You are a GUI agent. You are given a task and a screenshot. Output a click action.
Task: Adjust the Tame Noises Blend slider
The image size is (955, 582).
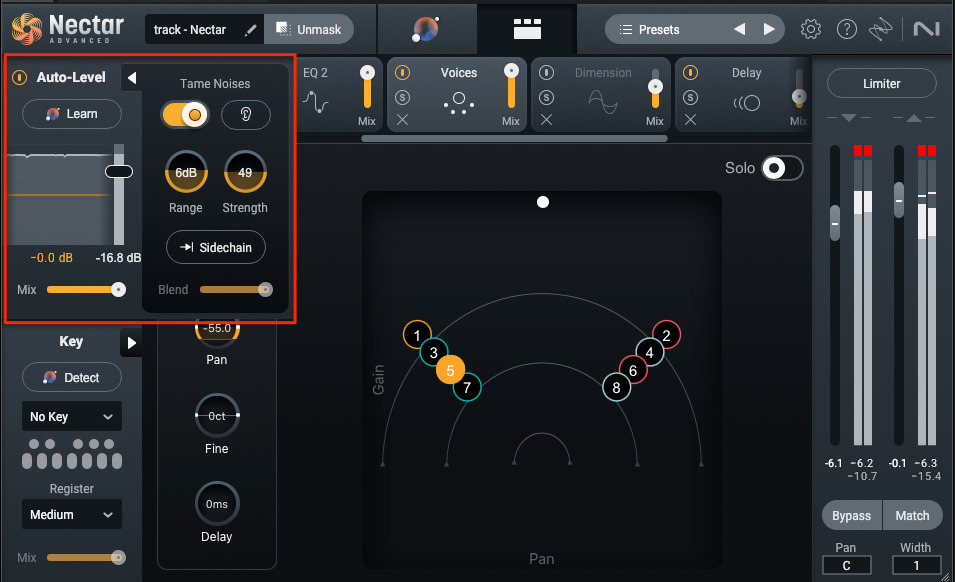pos(236,290)
